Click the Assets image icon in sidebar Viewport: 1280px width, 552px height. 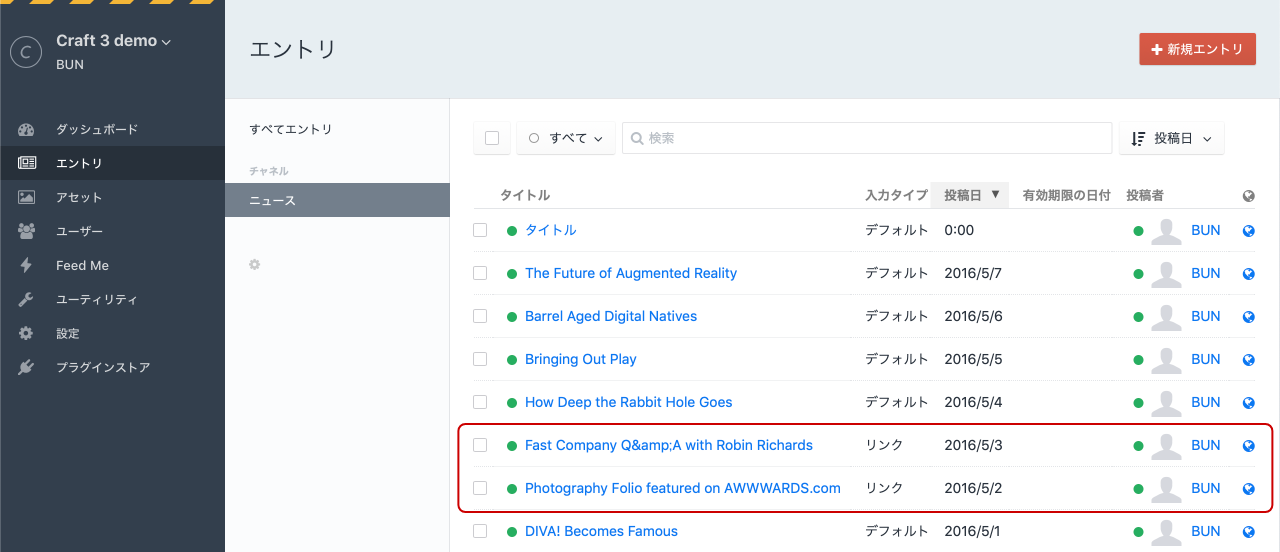[x=27, y=198]
